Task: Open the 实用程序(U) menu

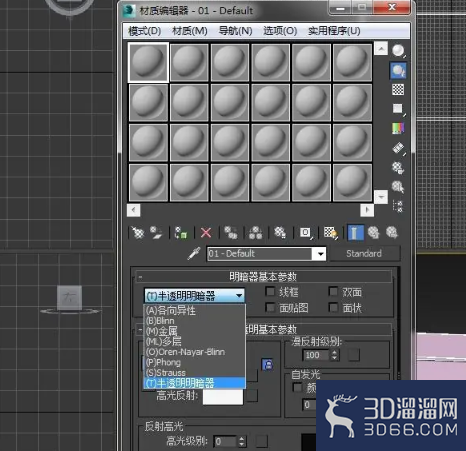Action: 334,31
